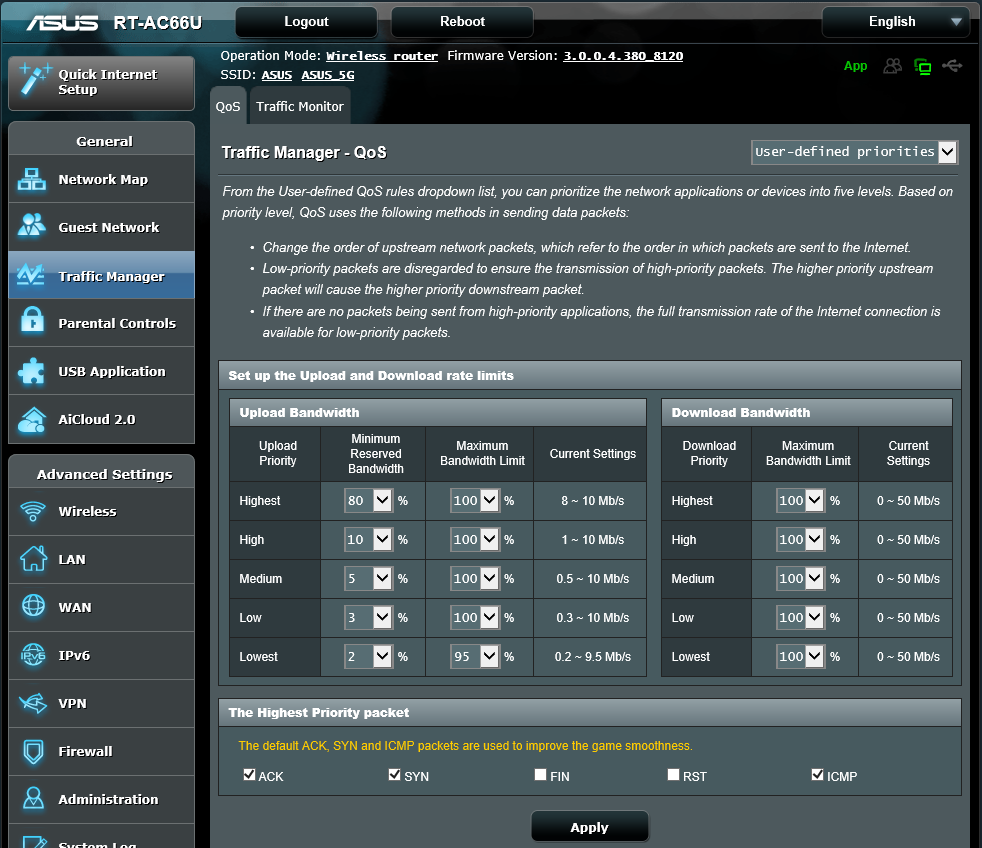
Task: Open Lowest upload maximum bandwidth limit dropdown
Action: click(474, 657)
